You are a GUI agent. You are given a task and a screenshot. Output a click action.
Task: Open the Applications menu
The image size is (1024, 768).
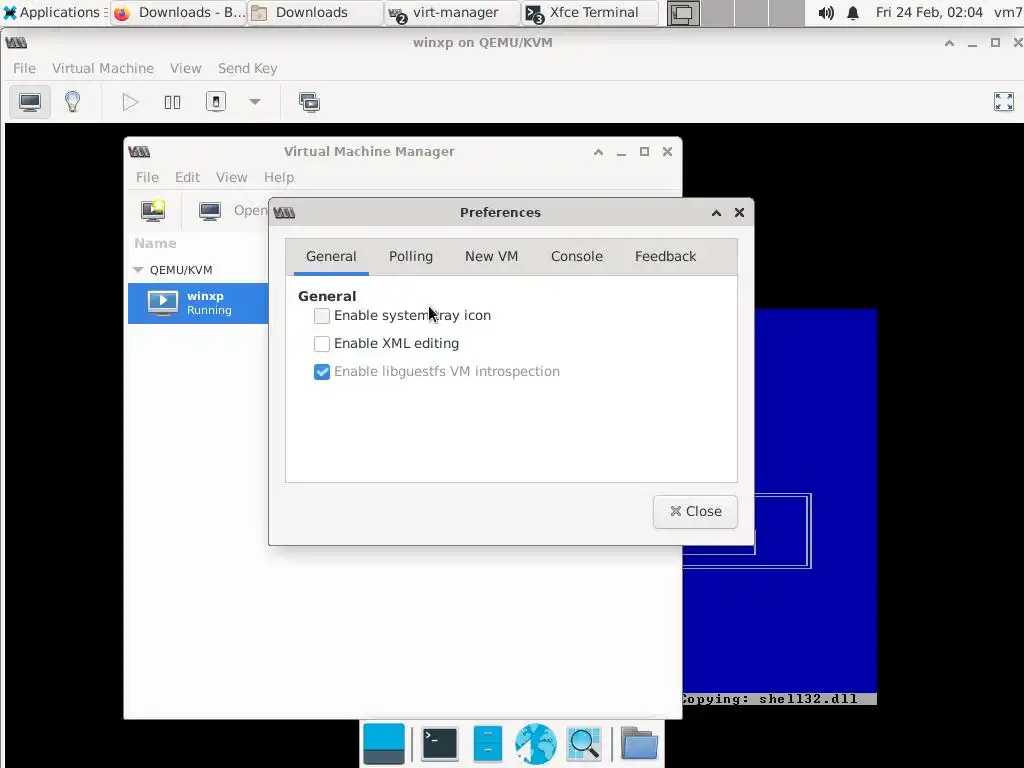[55, 12]
